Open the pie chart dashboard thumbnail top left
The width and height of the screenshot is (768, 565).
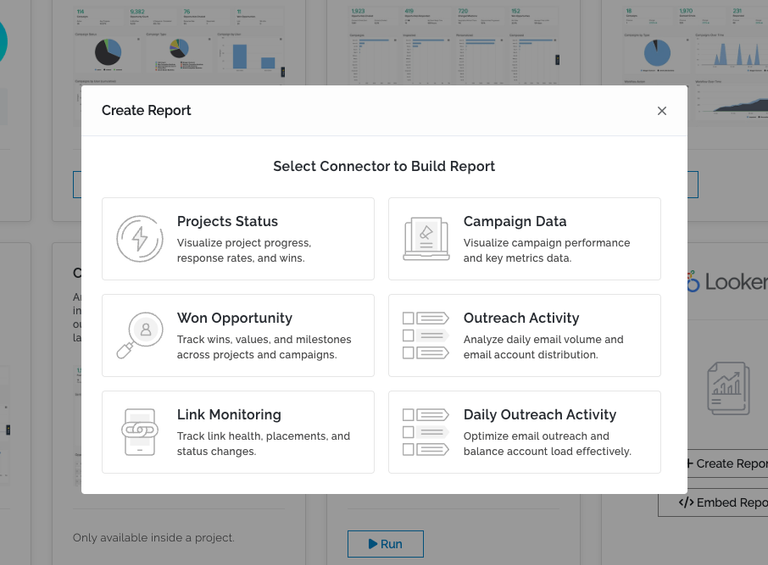pyautogui.click(x=178, y=47)
